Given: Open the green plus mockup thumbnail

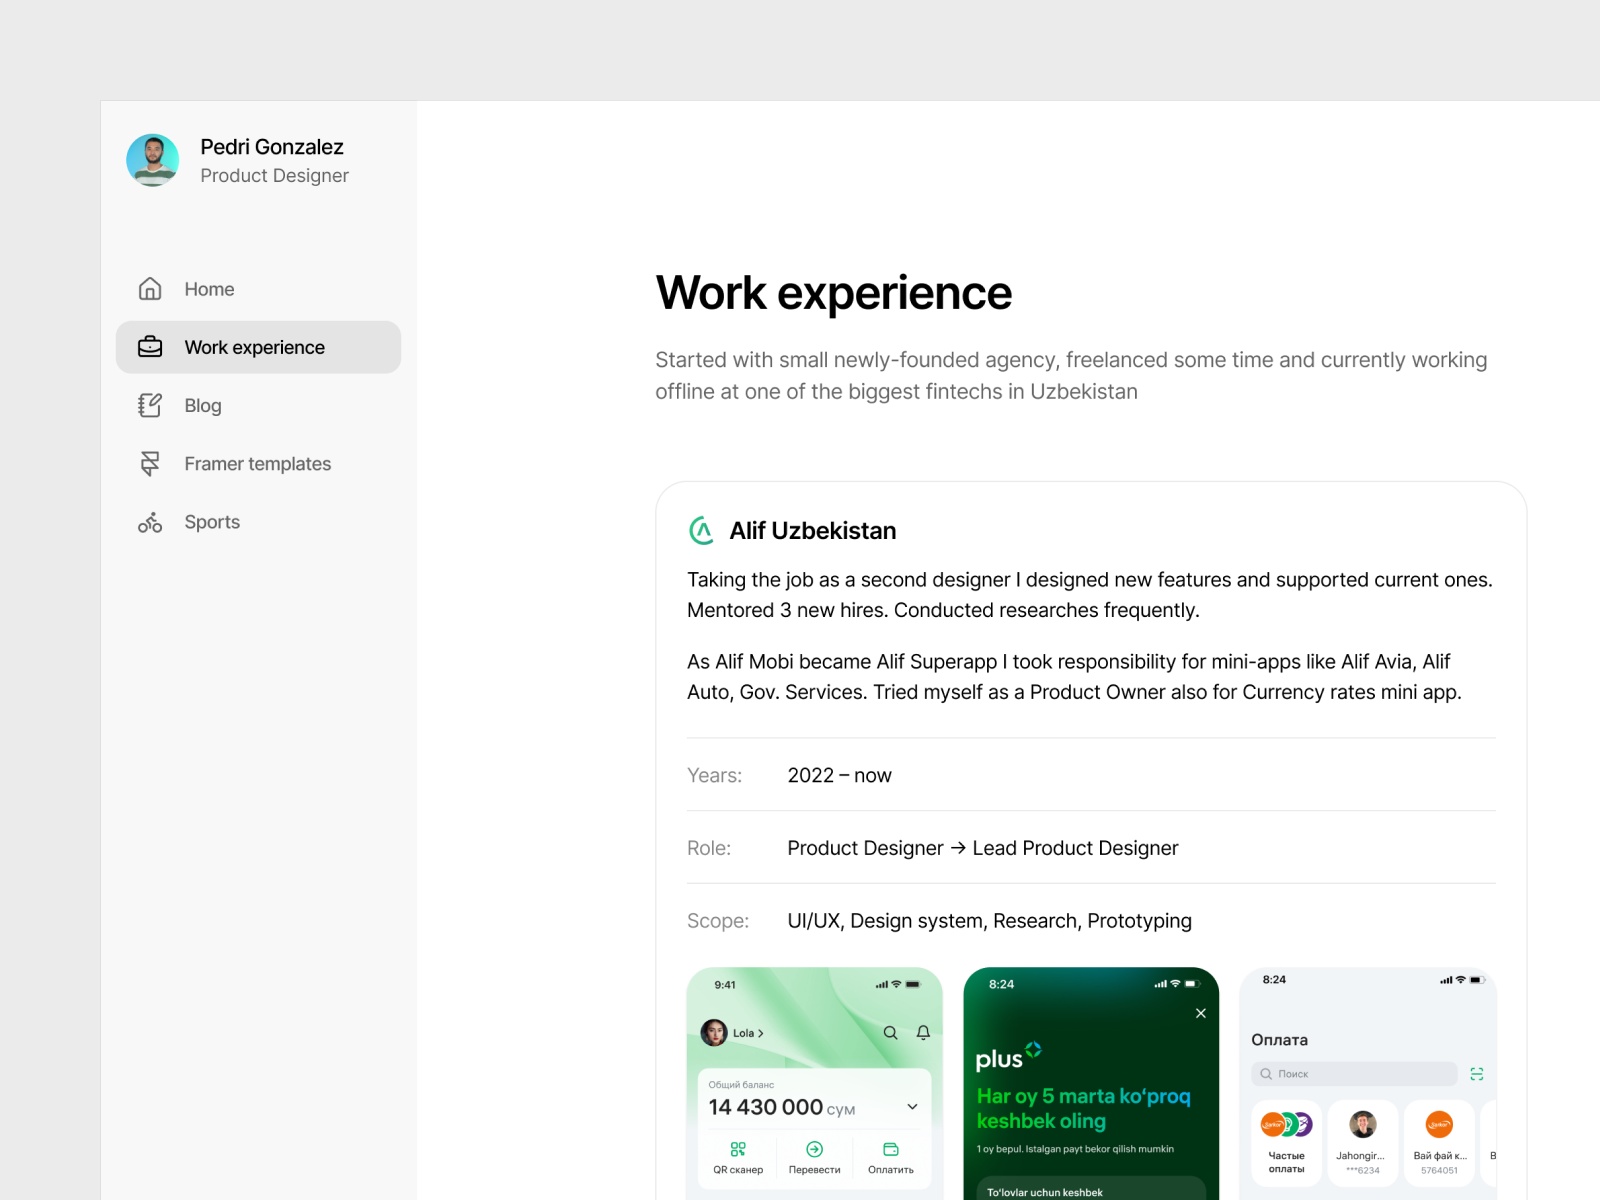Looking at the screenshot, I should click(1091, 1083).
